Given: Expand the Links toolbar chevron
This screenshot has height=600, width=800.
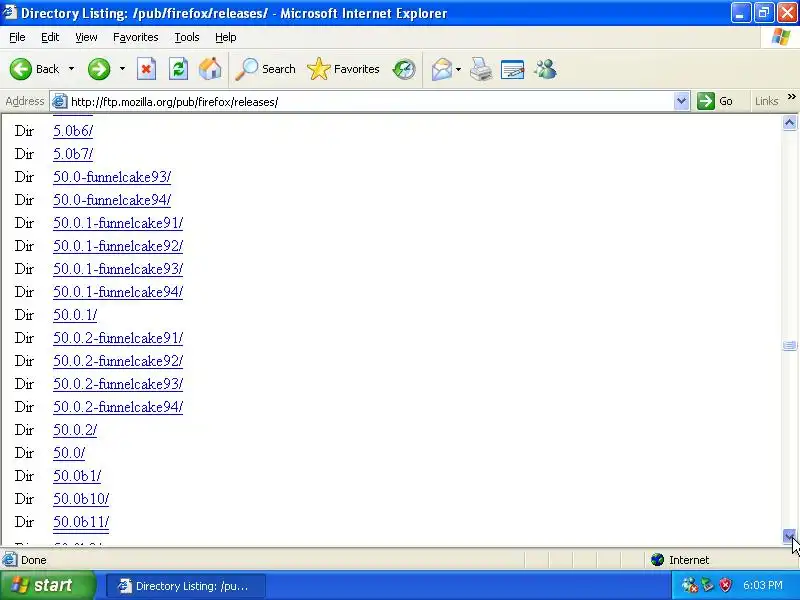Looking at the screenshot, I should [791, 97].
